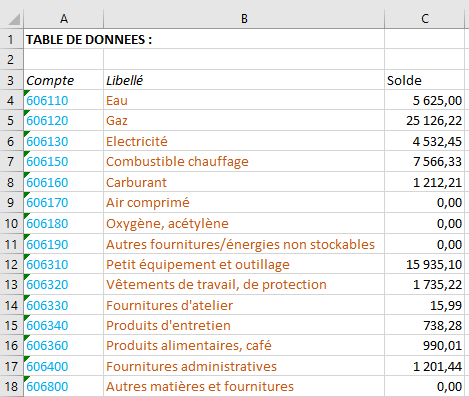This screenshot has width=469, height=397.
Task: Select row 2 header
Action: tap(11, 60)
